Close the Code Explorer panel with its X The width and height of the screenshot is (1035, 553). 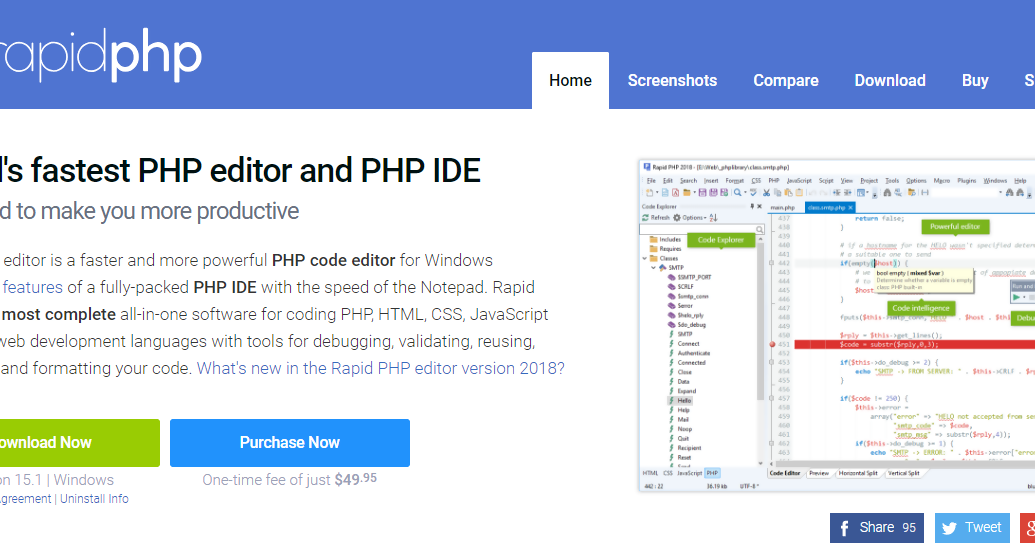[760, 207]
